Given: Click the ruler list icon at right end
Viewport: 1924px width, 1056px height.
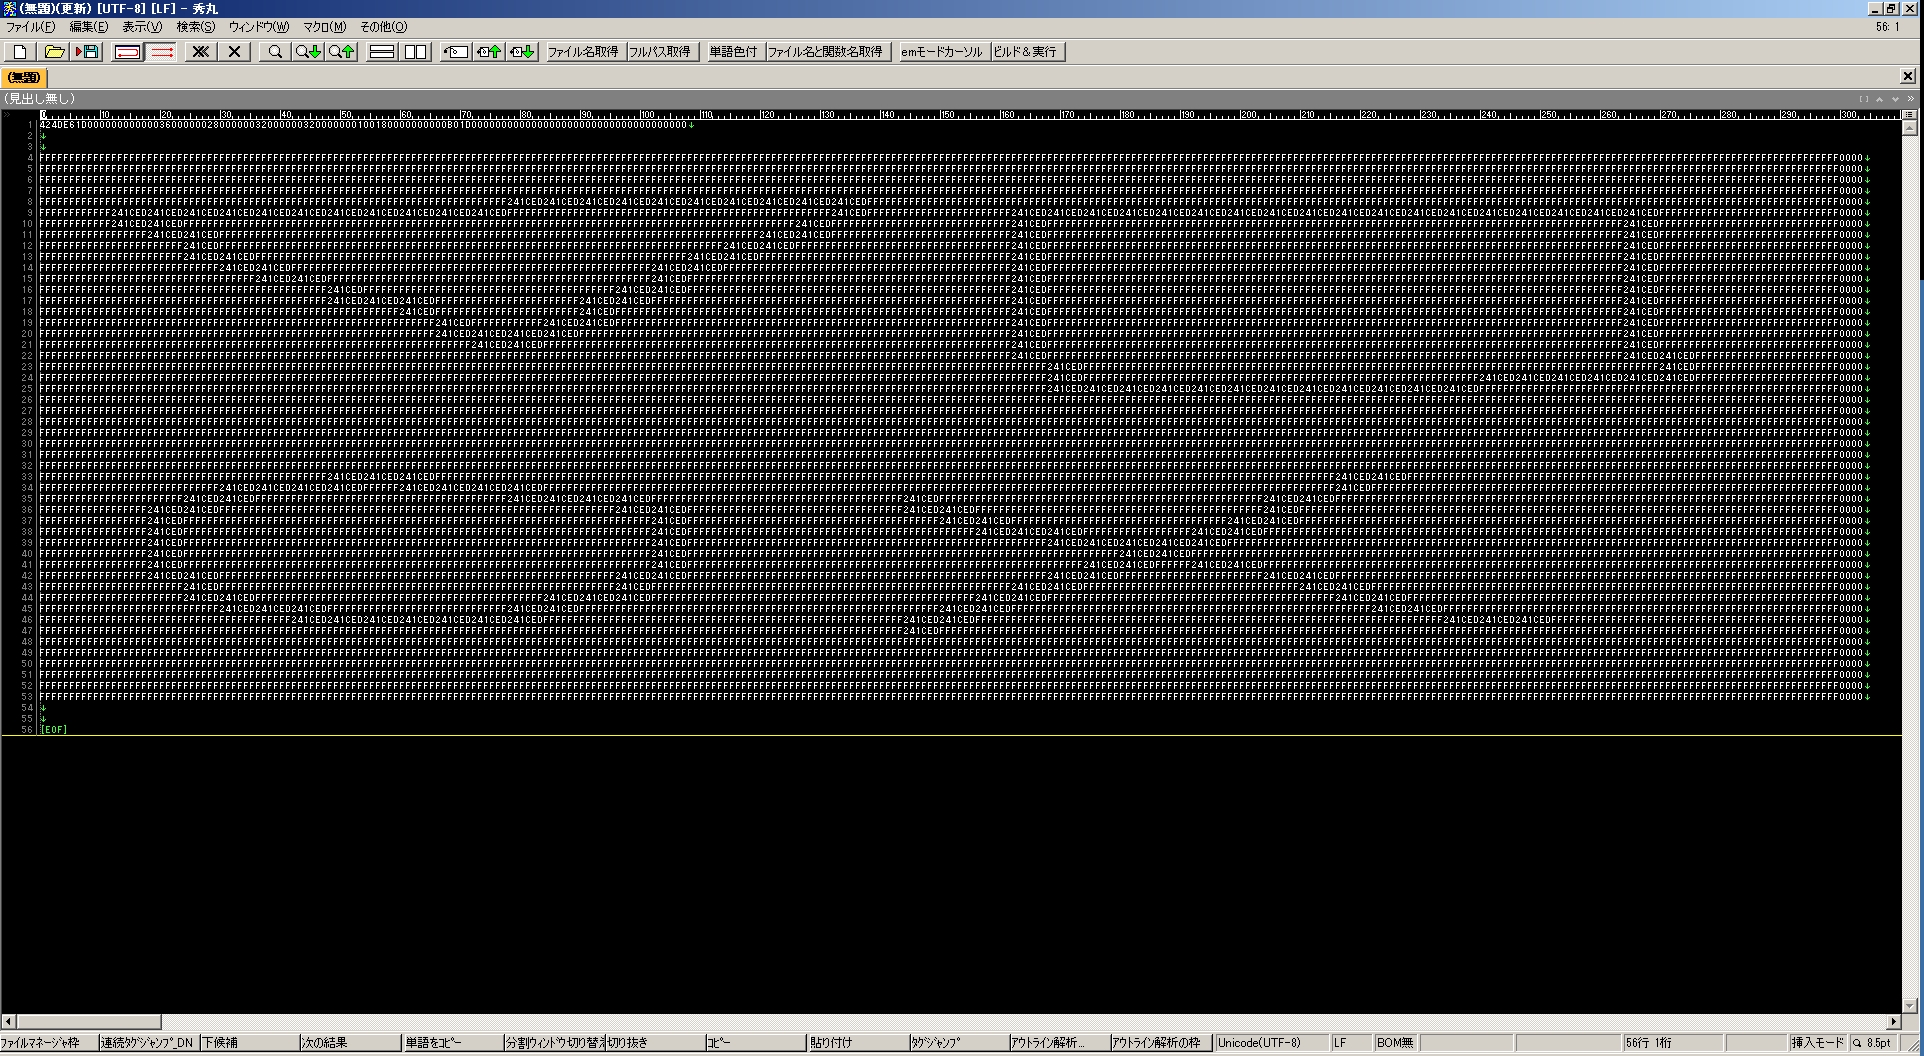Looking at the screenshot, I should 1909,115.
